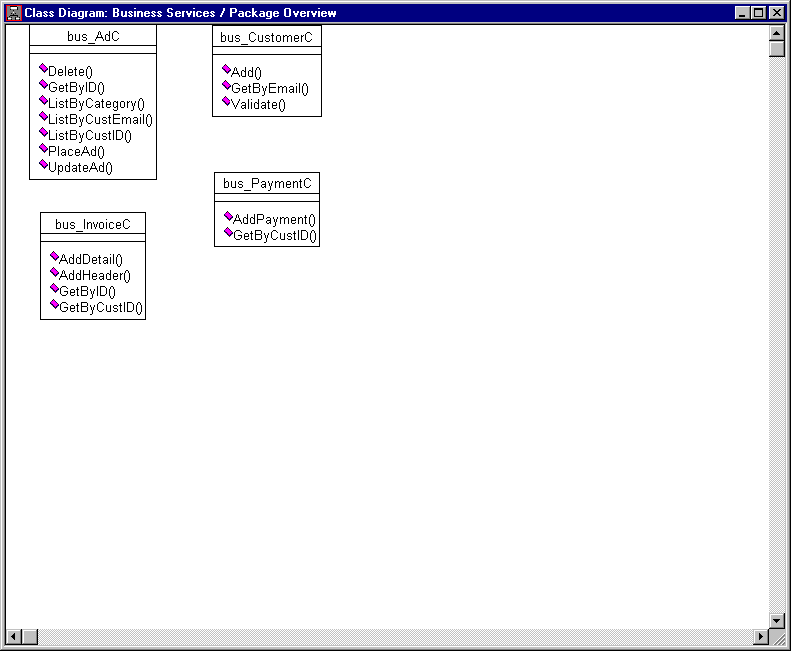Click the AddHeader() operation
Viewport: 791px width, 651px height.
point(95,276)
